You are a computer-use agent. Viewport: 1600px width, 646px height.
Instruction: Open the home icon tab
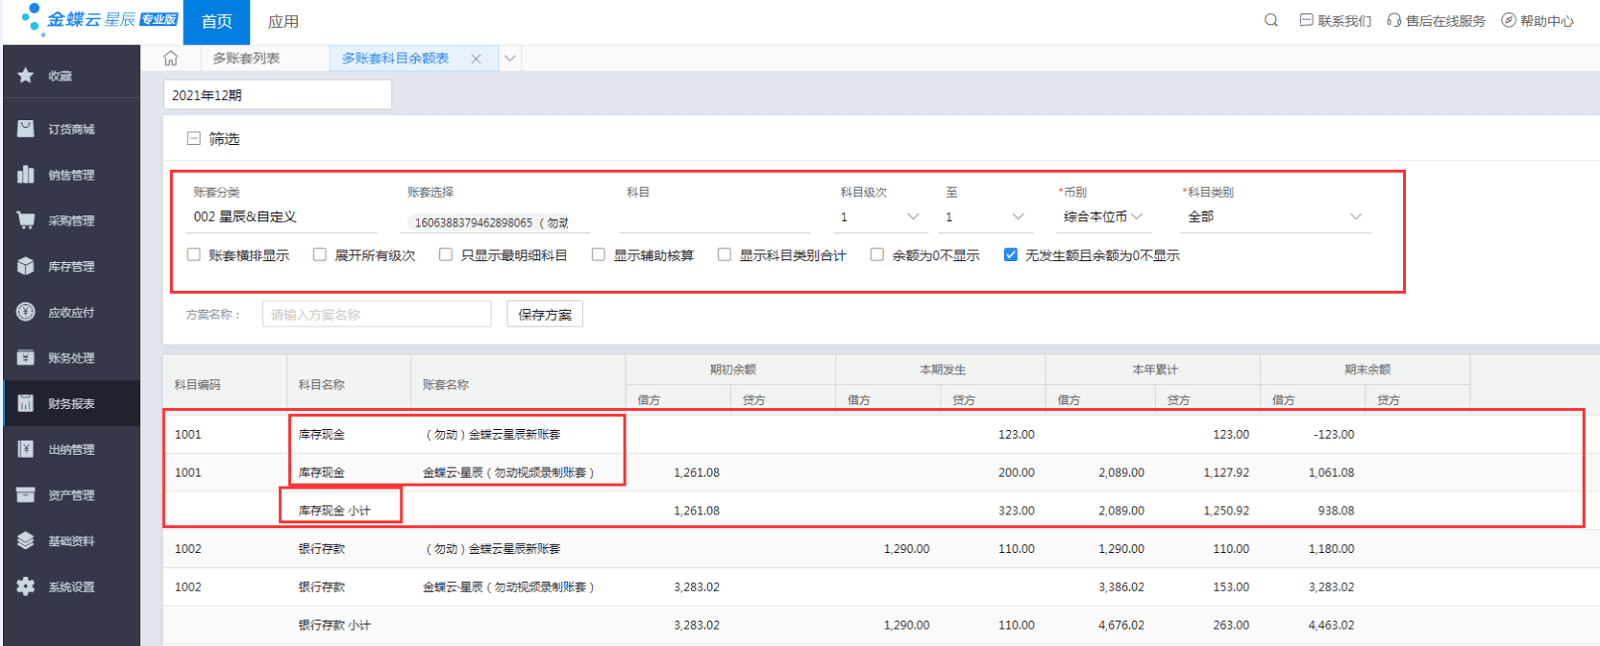(x=171, y=59)
